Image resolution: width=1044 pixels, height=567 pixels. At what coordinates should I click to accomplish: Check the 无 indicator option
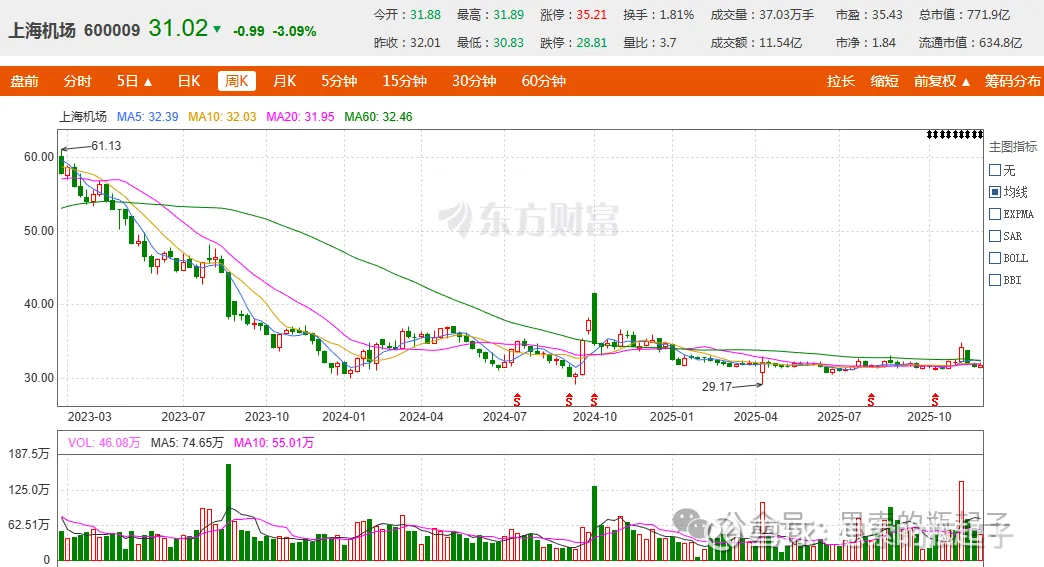(x=995, y=170)
